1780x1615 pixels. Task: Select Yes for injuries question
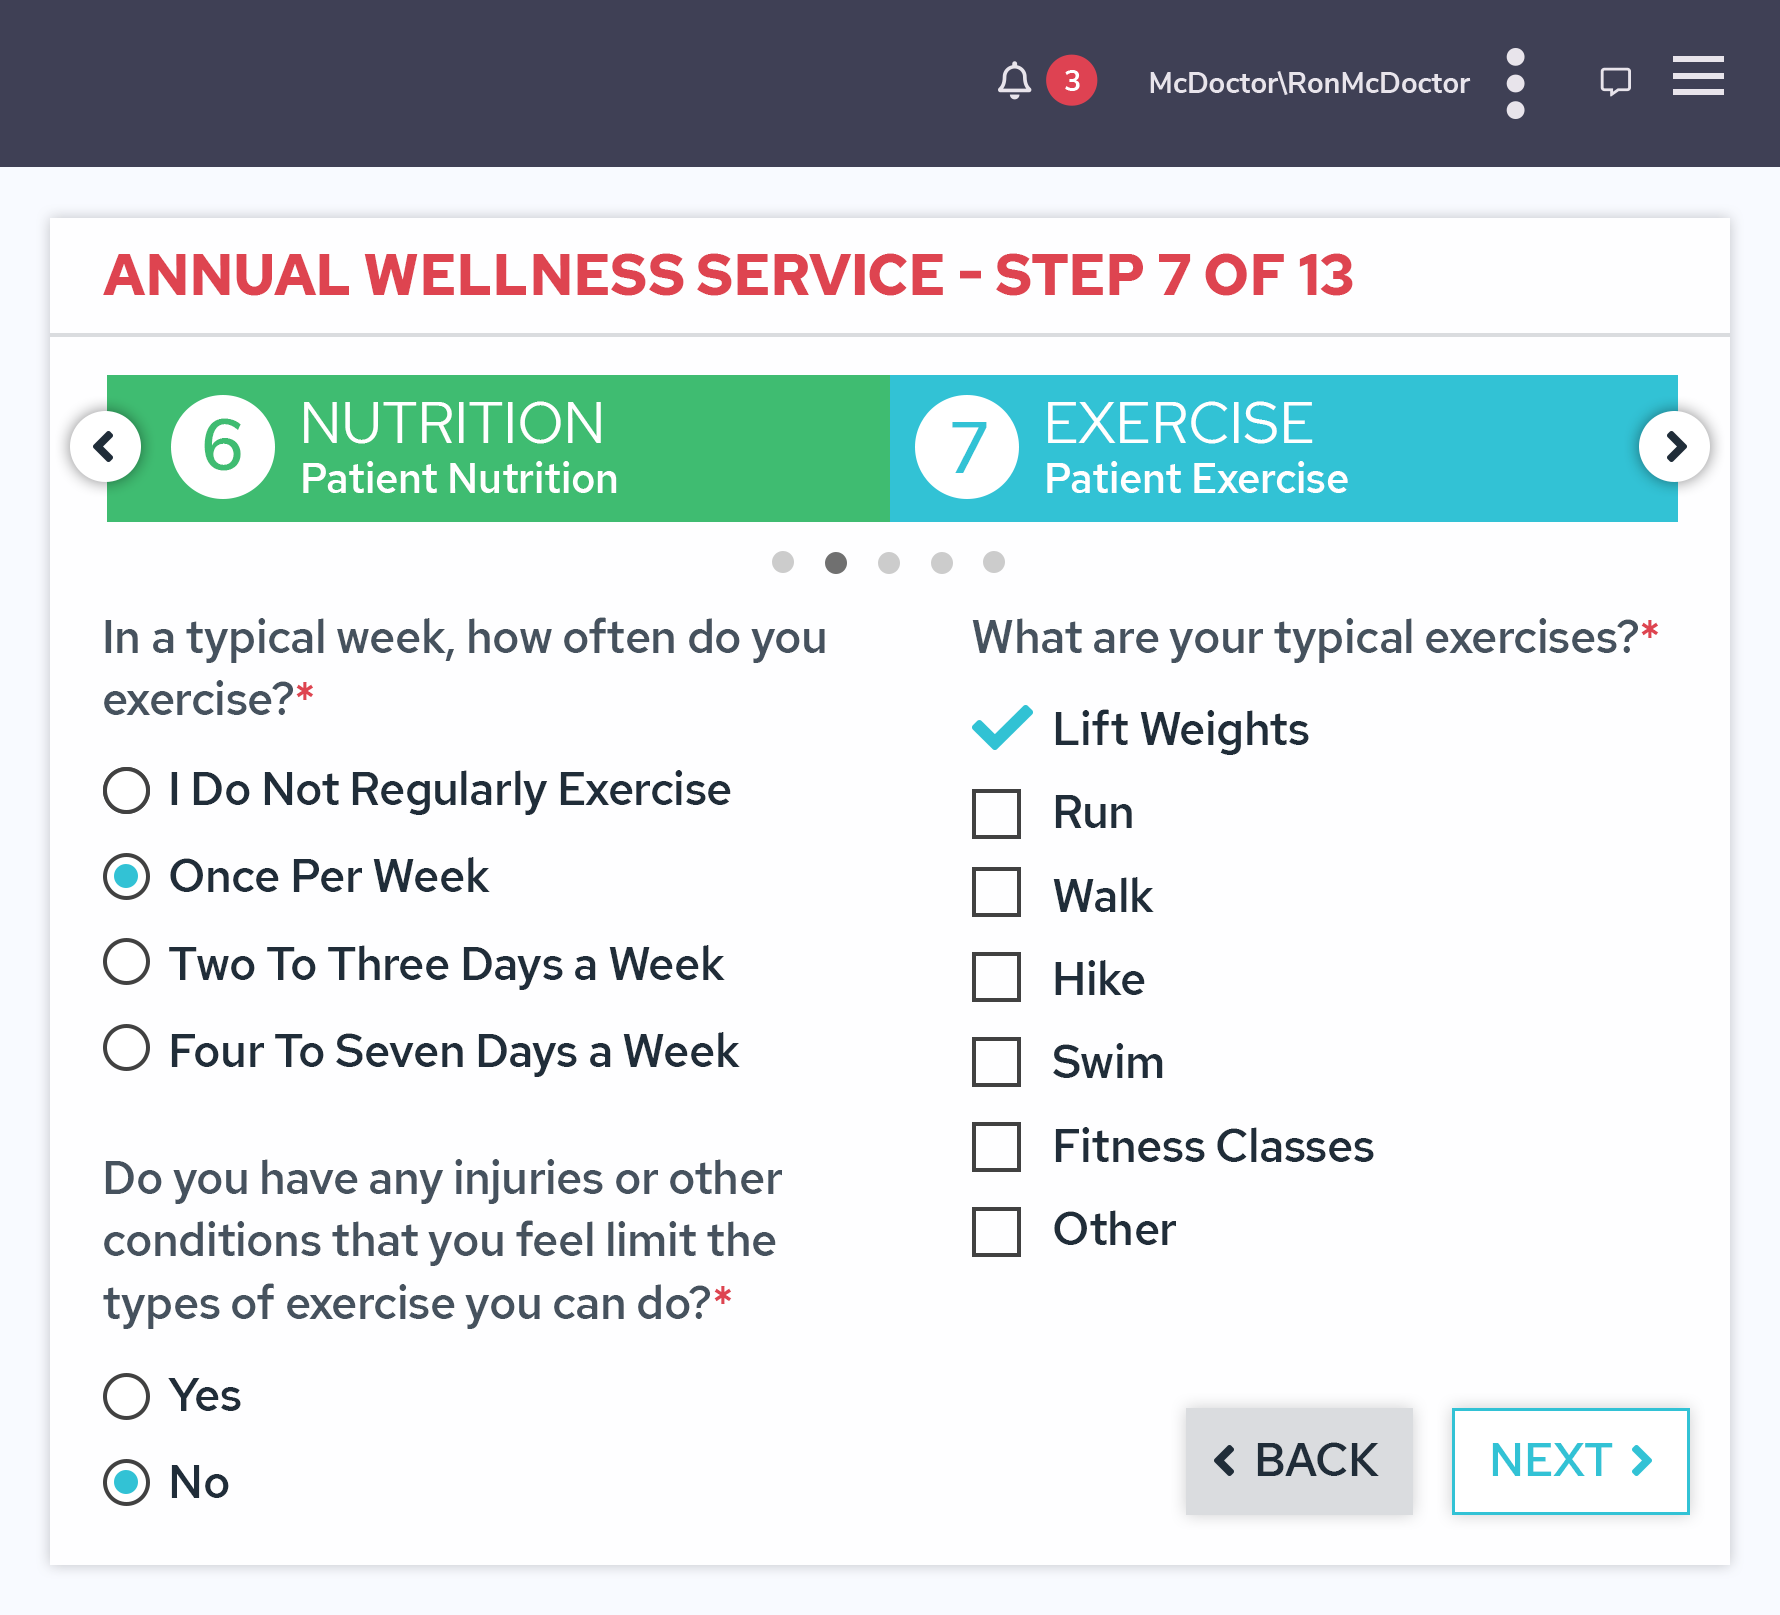[126, 1396]
